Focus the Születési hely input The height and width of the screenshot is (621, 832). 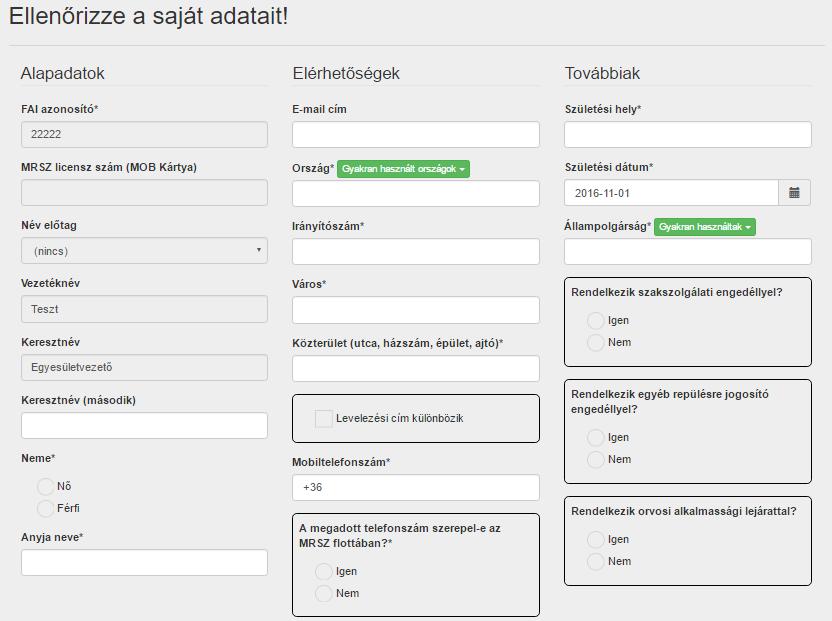click(x=688, y=134)
